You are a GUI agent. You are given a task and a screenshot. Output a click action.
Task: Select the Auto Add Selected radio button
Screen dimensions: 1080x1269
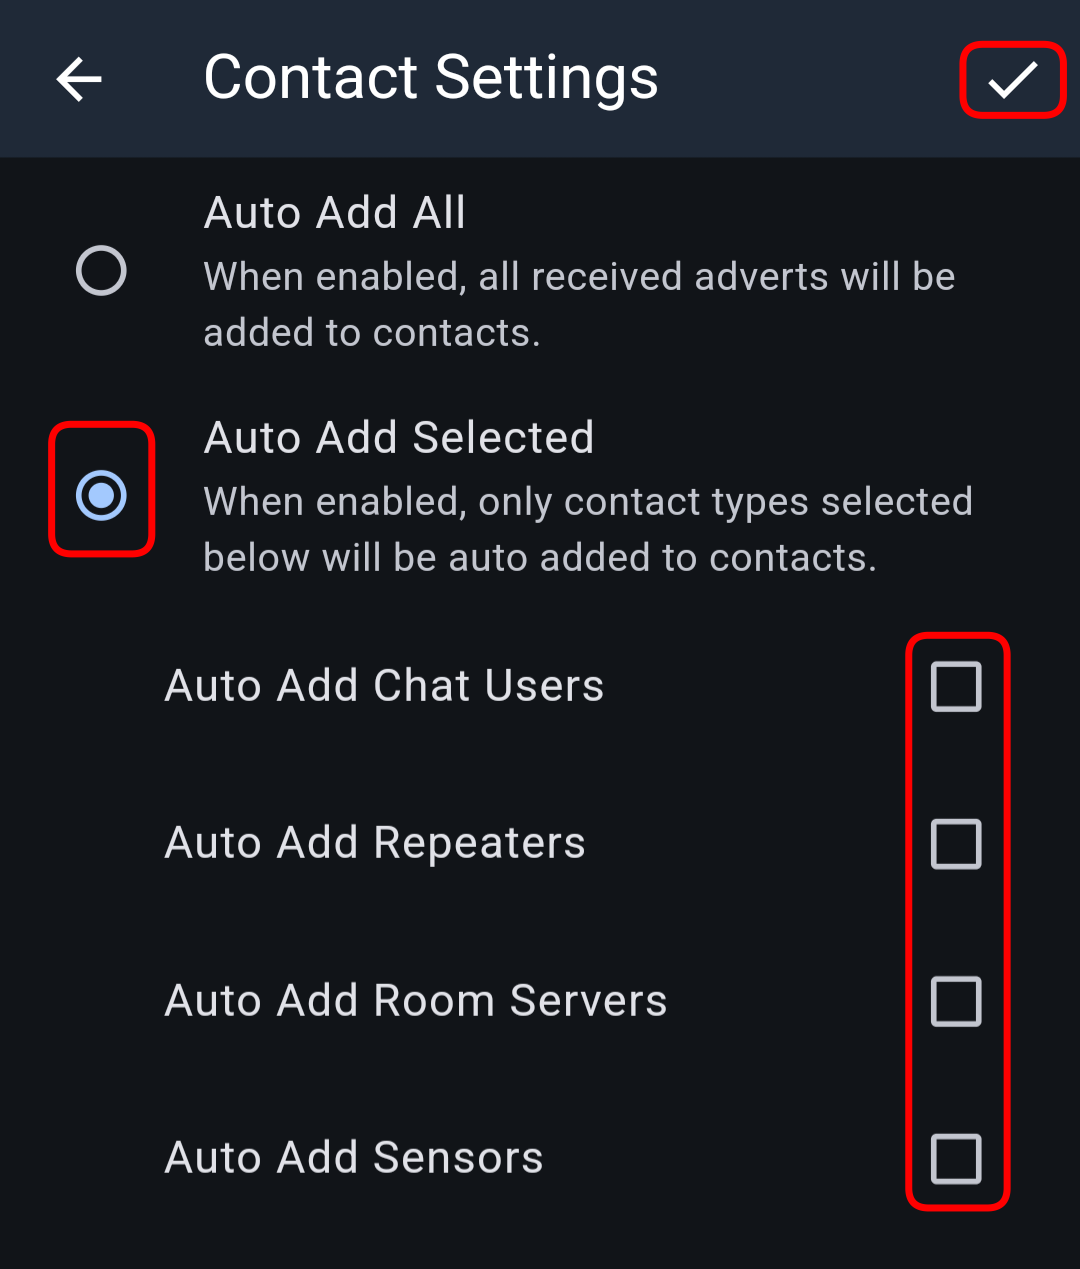[101, 495]
